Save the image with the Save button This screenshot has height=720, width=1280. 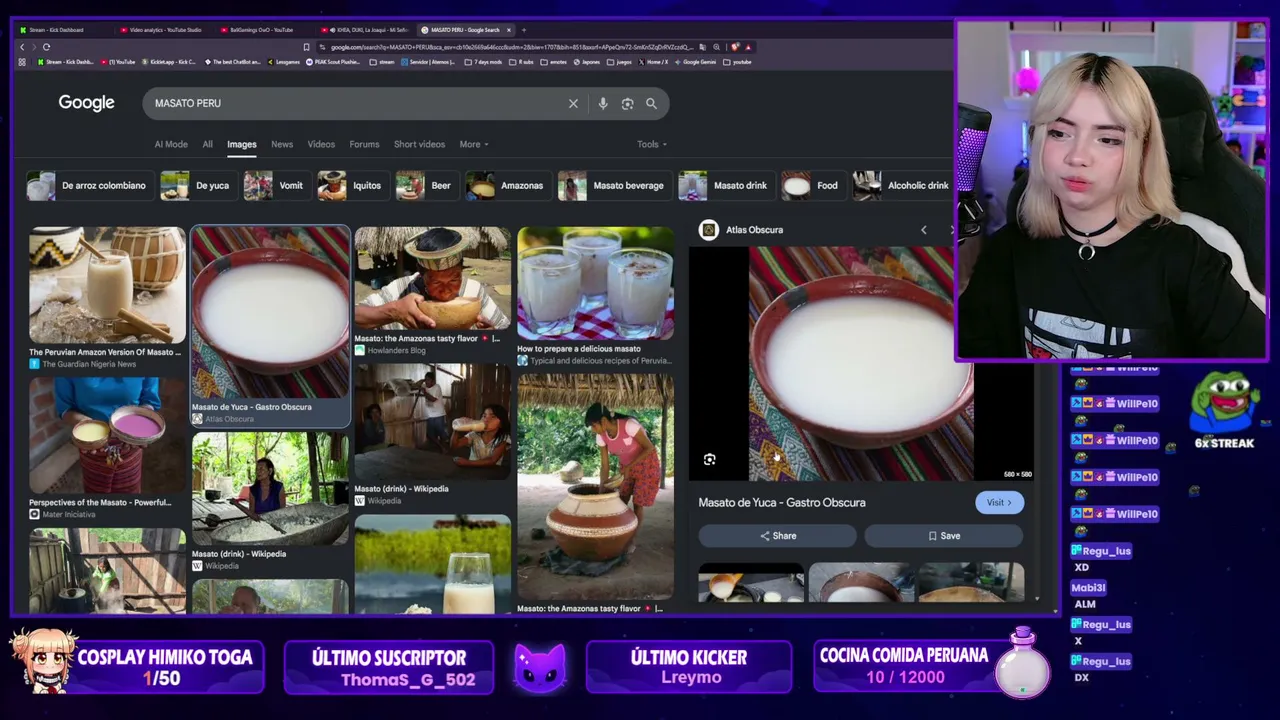pyautogui.click(x=943, y=536)
